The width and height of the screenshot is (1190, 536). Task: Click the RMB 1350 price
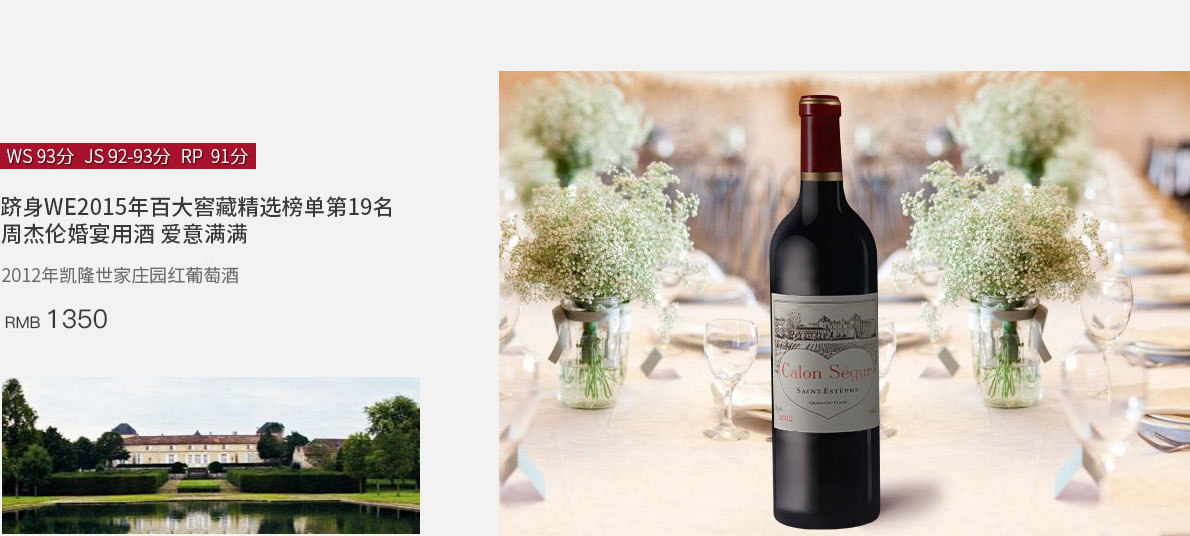(56, 320)
